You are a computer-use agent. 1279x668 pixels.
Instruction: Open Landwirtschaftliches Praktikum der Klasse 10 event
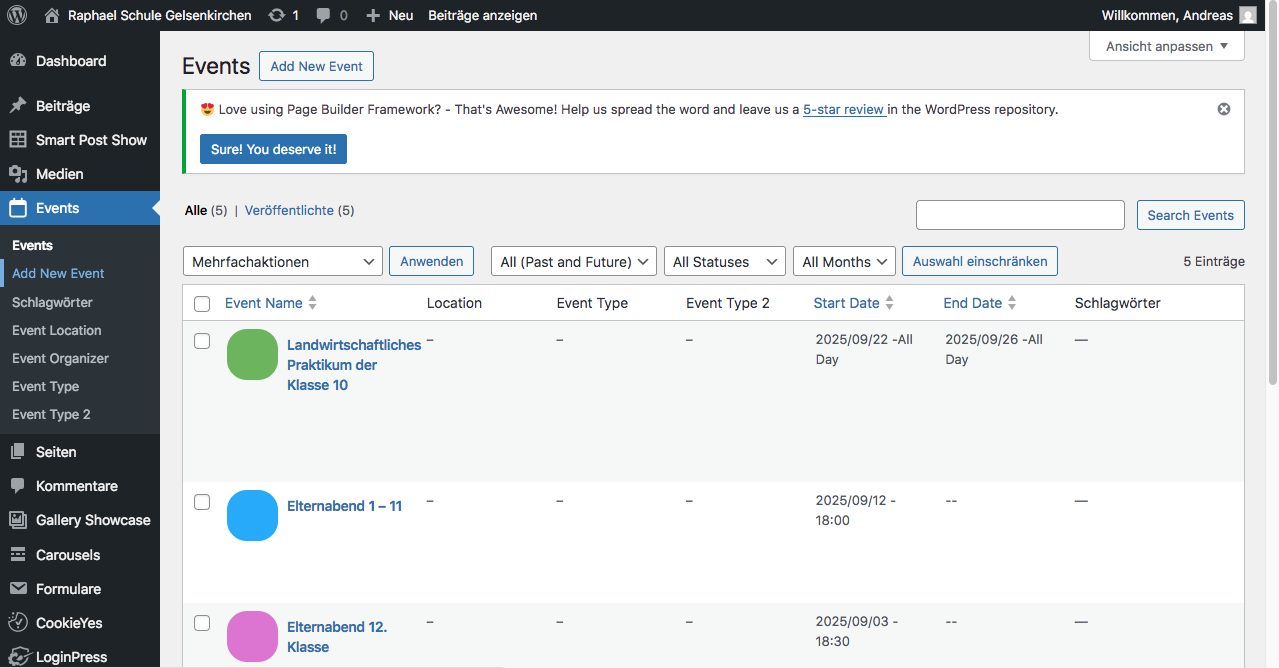click(354, 364)
